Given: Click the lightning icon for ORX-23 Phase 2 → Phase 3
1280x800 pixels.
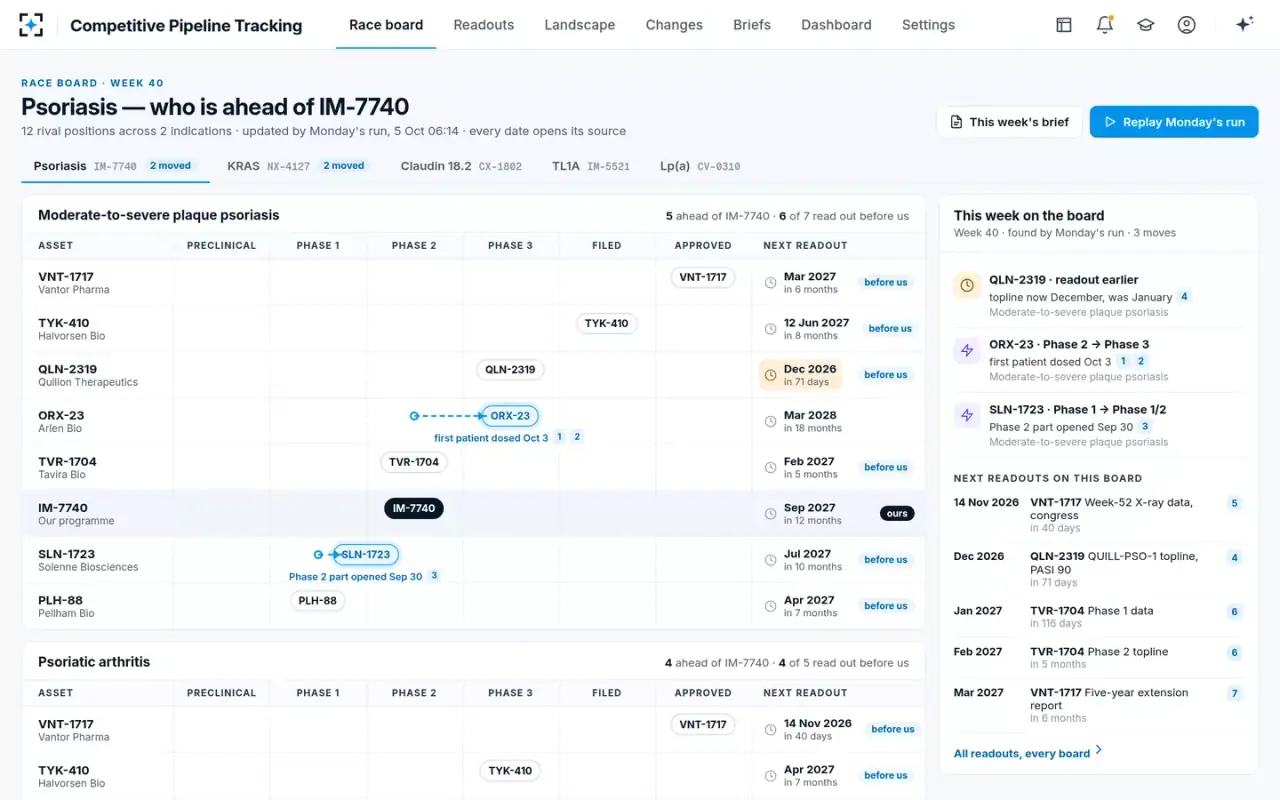Looking at the screenshot, I should pyautogui.click(x=967, y=351).
